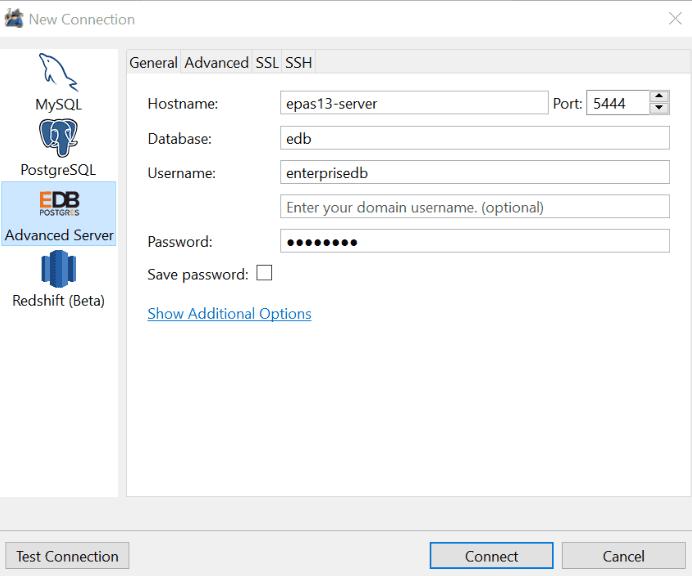The image size is (692, 576).
Task: Open the SSH tab
Action: 298,62
